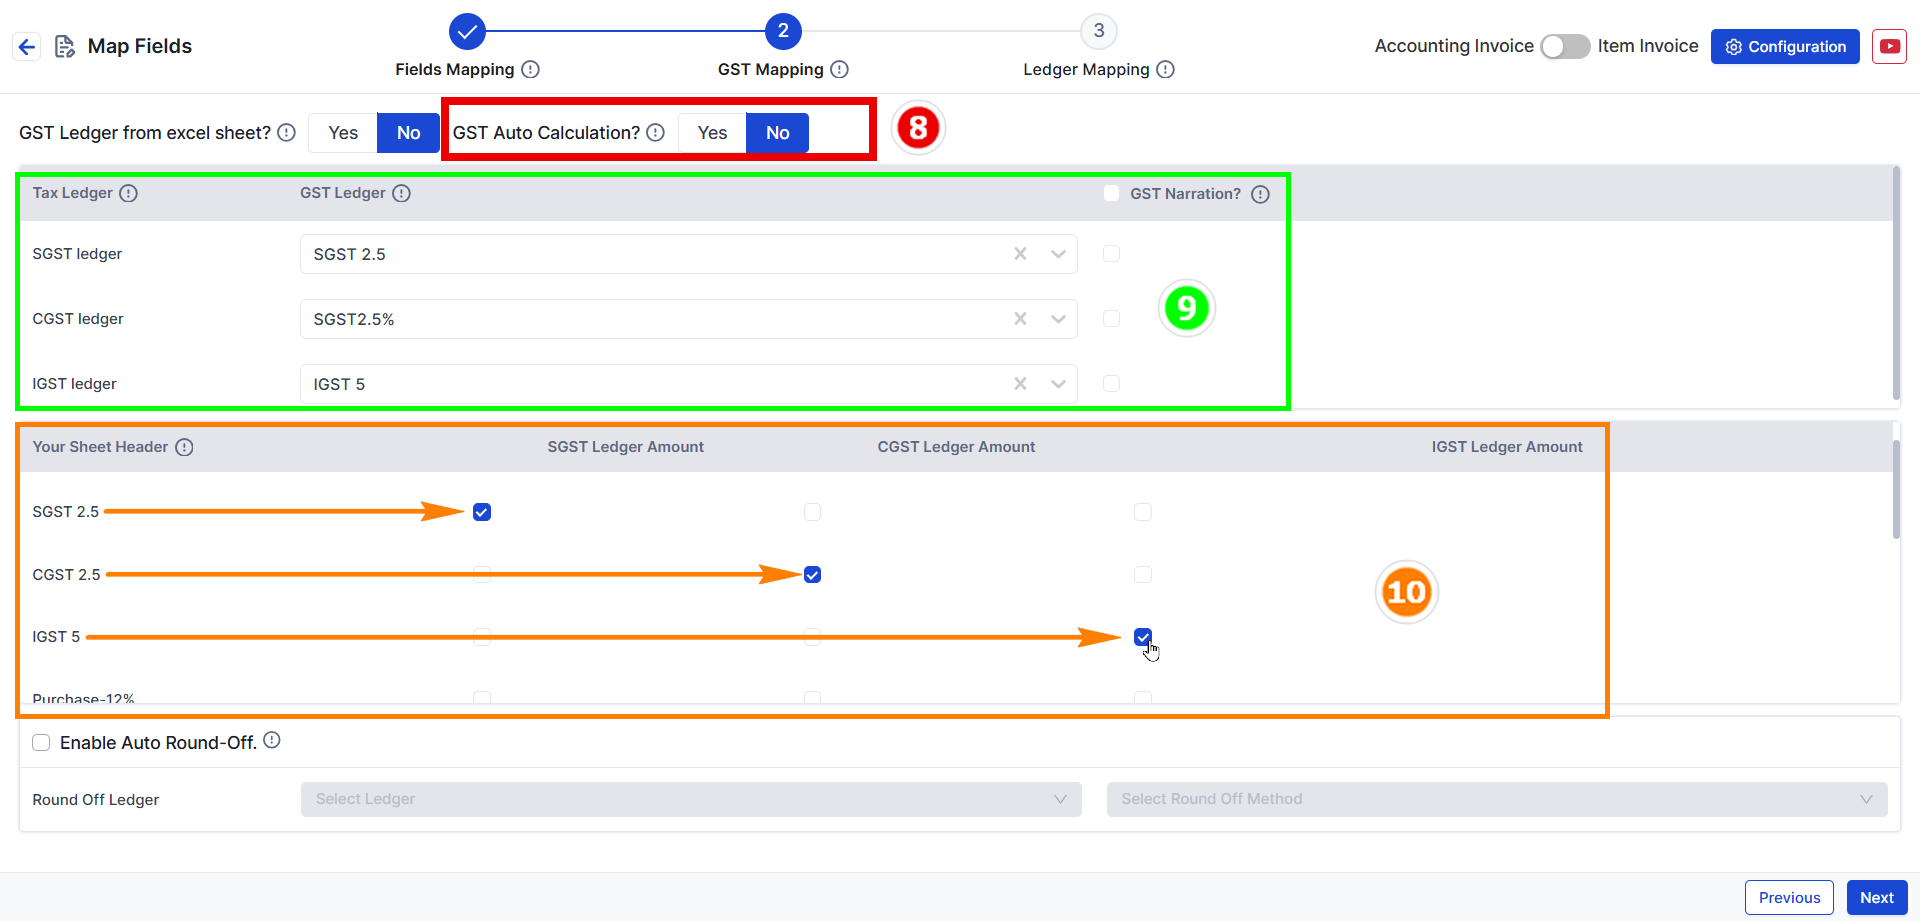The width and height of the screenshot is (1920, 921).
Task: Click the Enable Auto Round-Off info icon
Action: pos(272,740)
